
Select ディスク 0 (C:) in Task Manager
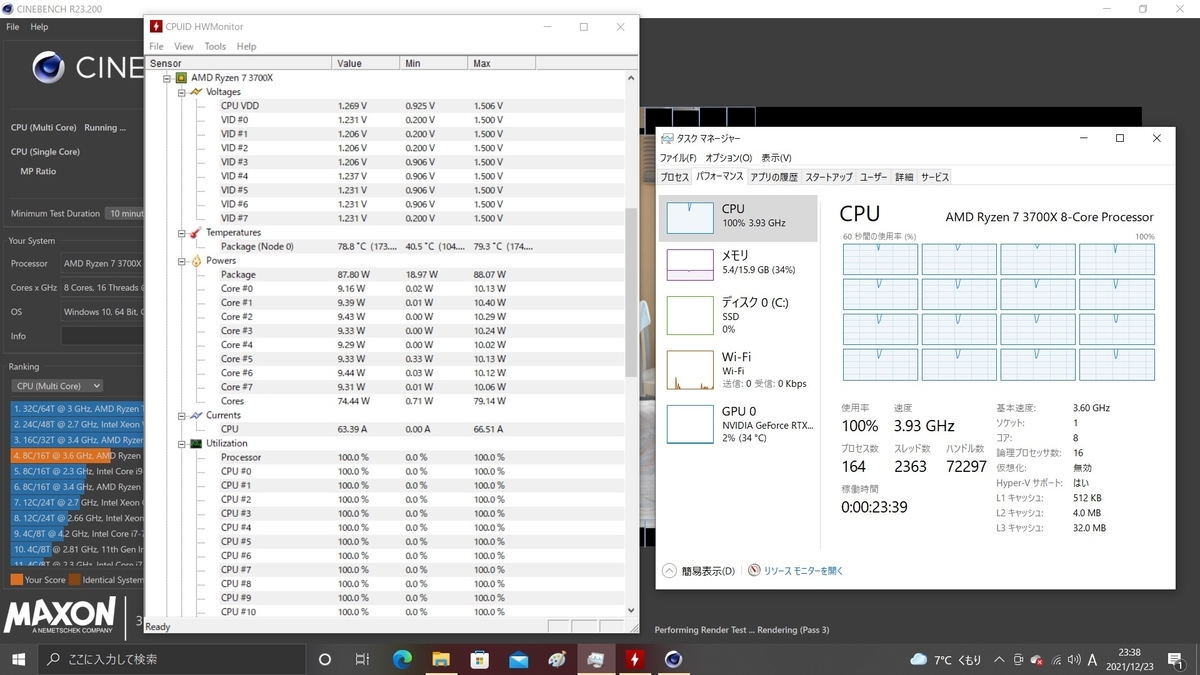point(738,314)
